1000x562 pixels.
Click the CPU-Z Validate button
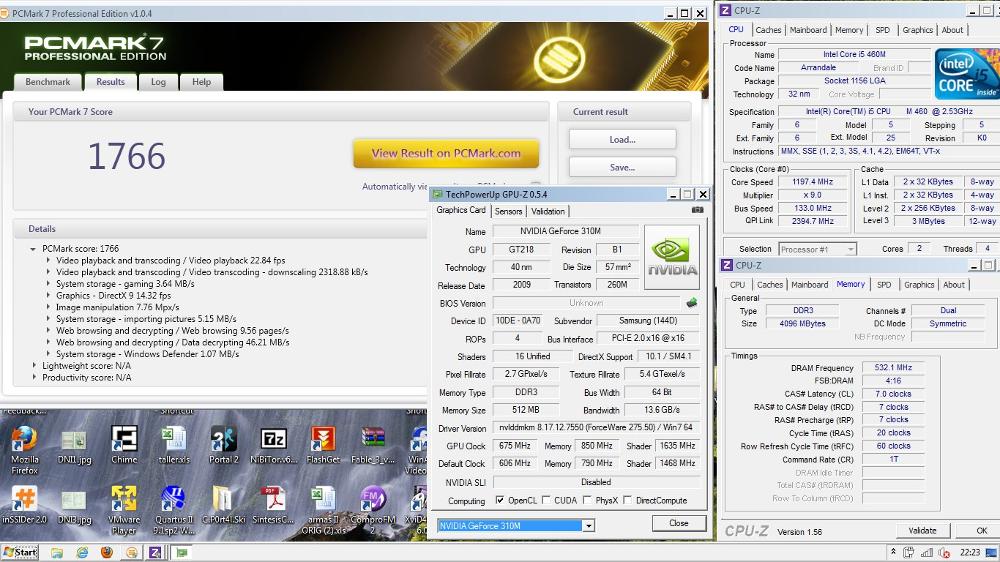[922, 530]
